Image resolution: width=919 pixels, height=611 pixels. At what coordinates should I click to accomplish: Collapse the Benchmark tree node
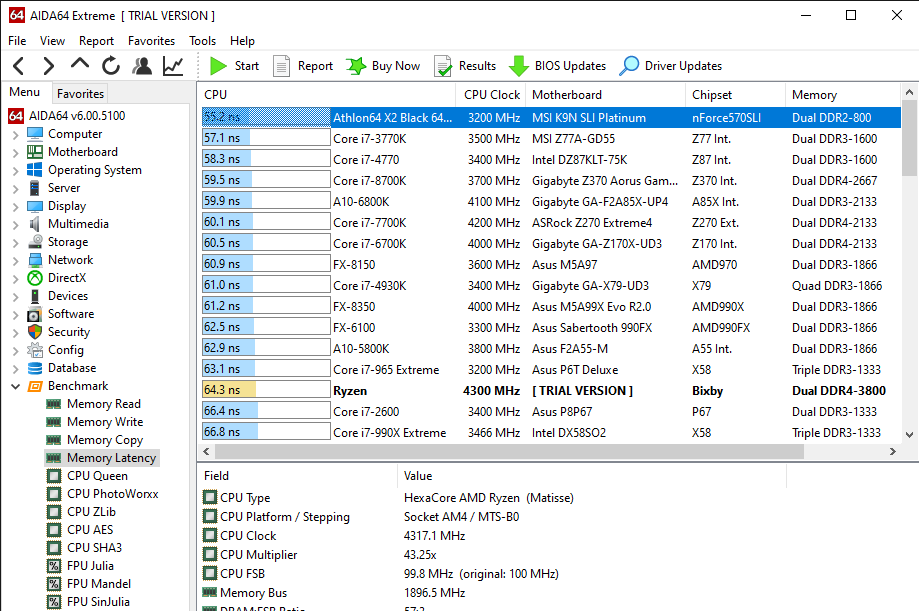tap(16, 386)
